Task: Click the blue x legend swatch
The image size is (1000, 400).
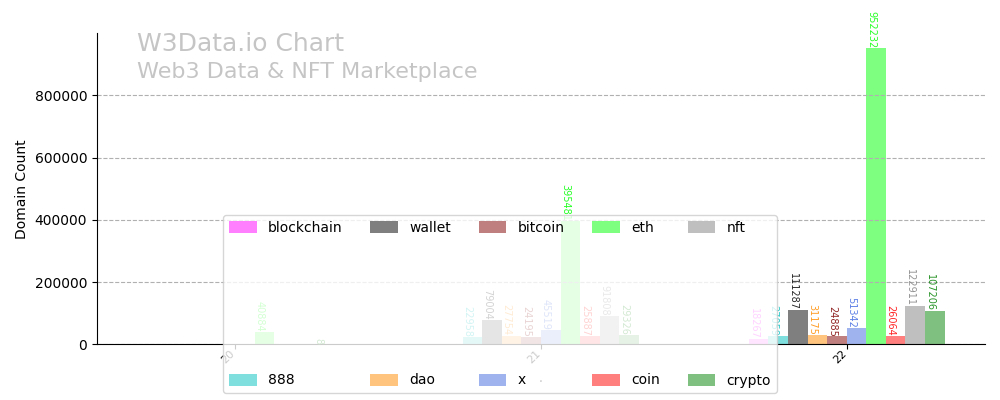Action: point(492,380)
